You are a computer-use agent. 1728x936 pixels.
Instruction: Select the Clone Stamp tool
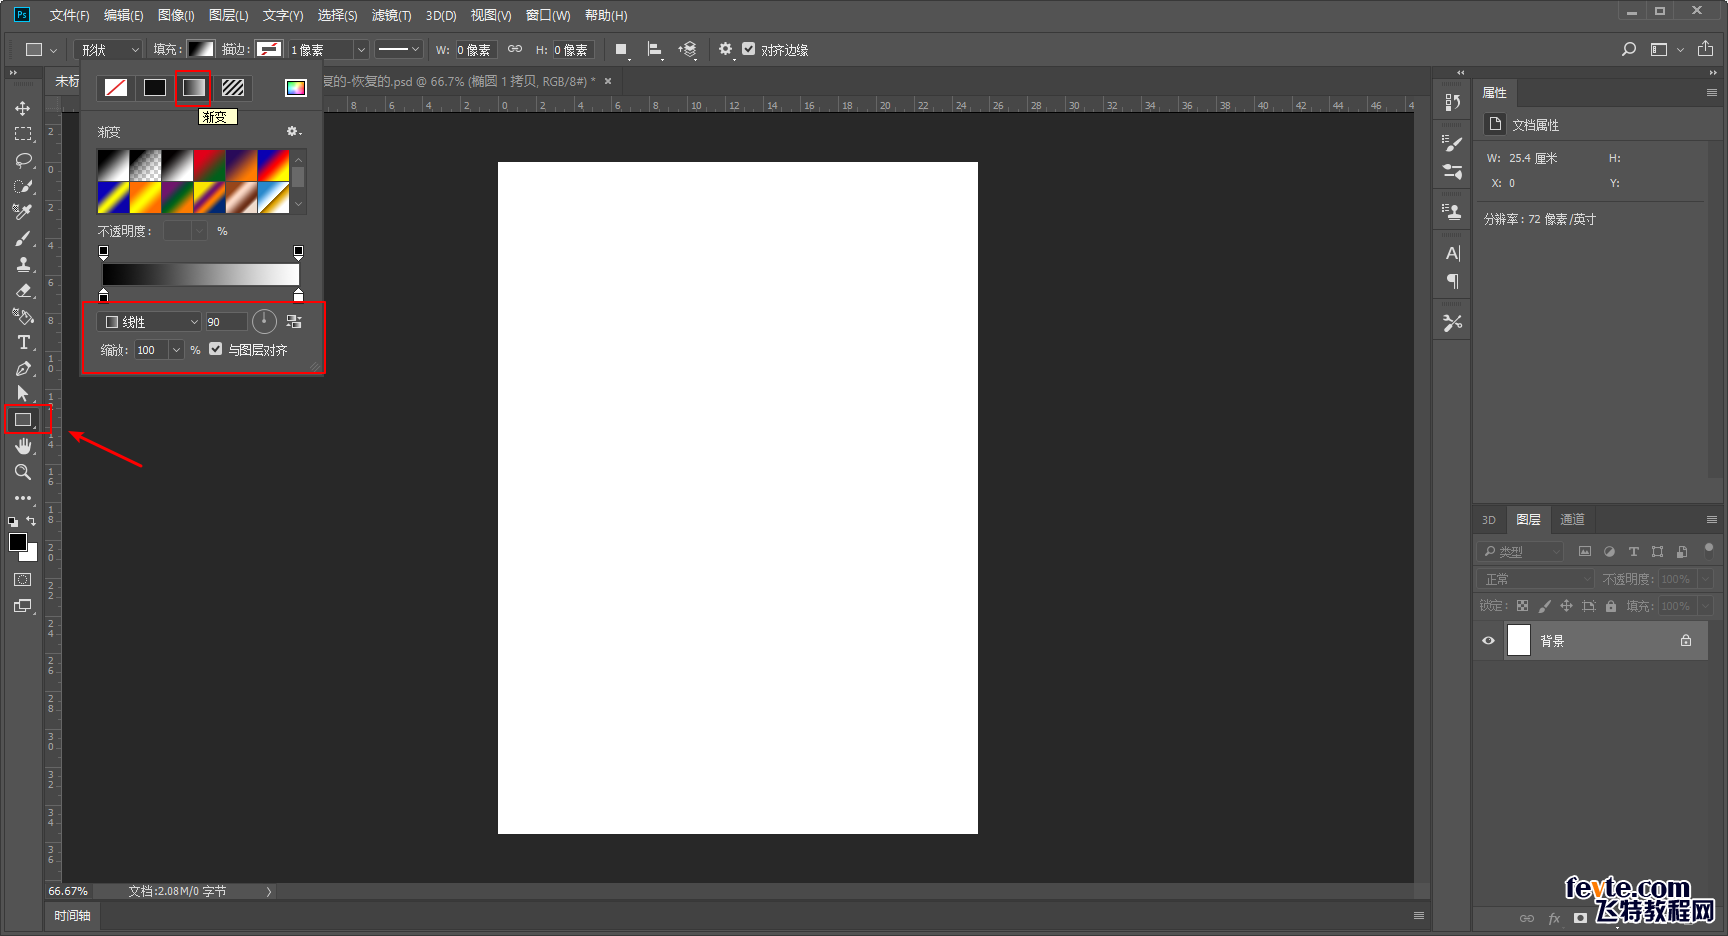pos(22,264)
